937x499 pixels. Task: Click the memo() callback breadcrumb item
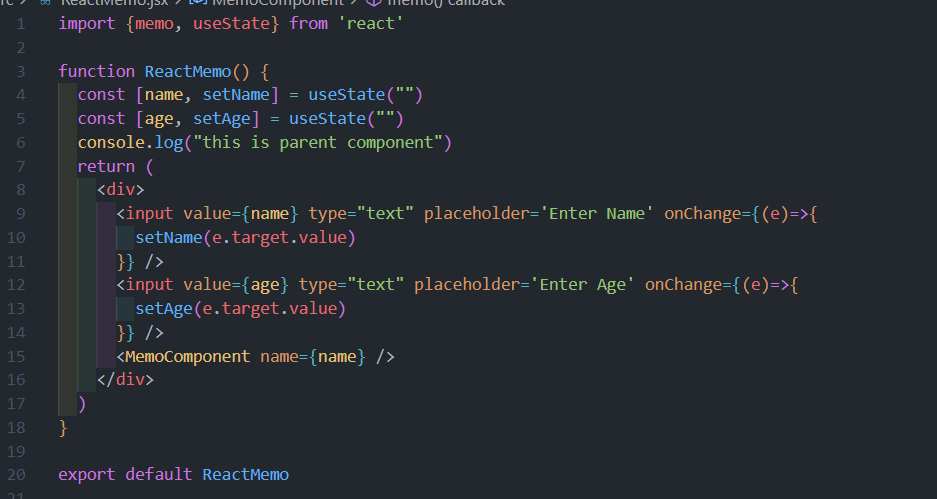tap(446, 3)
